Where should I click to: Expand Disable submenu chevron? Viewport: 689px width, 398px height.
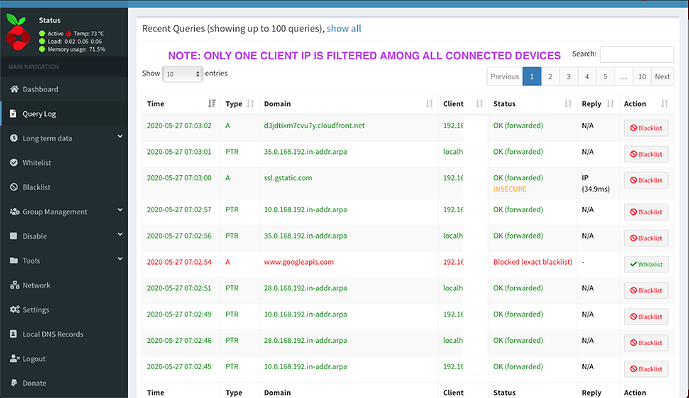click(120, 235)
